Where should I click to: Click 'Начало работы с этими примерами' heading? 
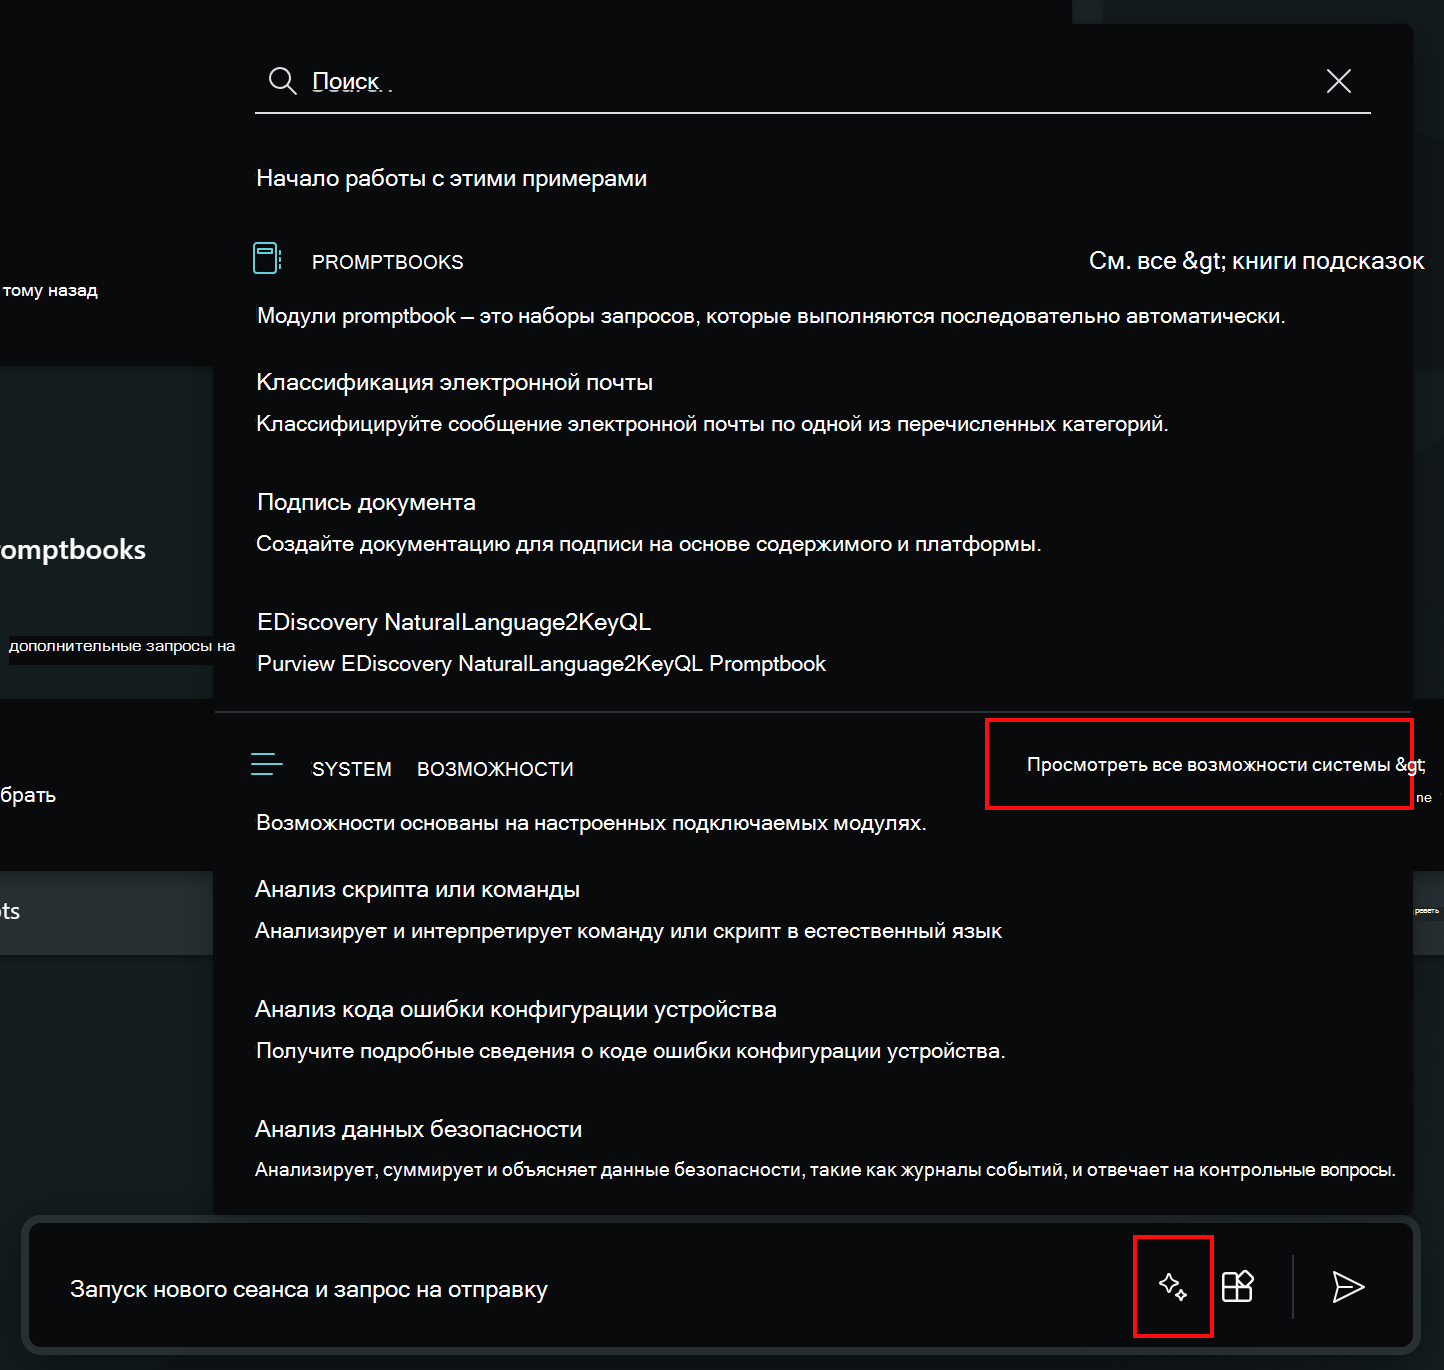click(x=451, y=178)
